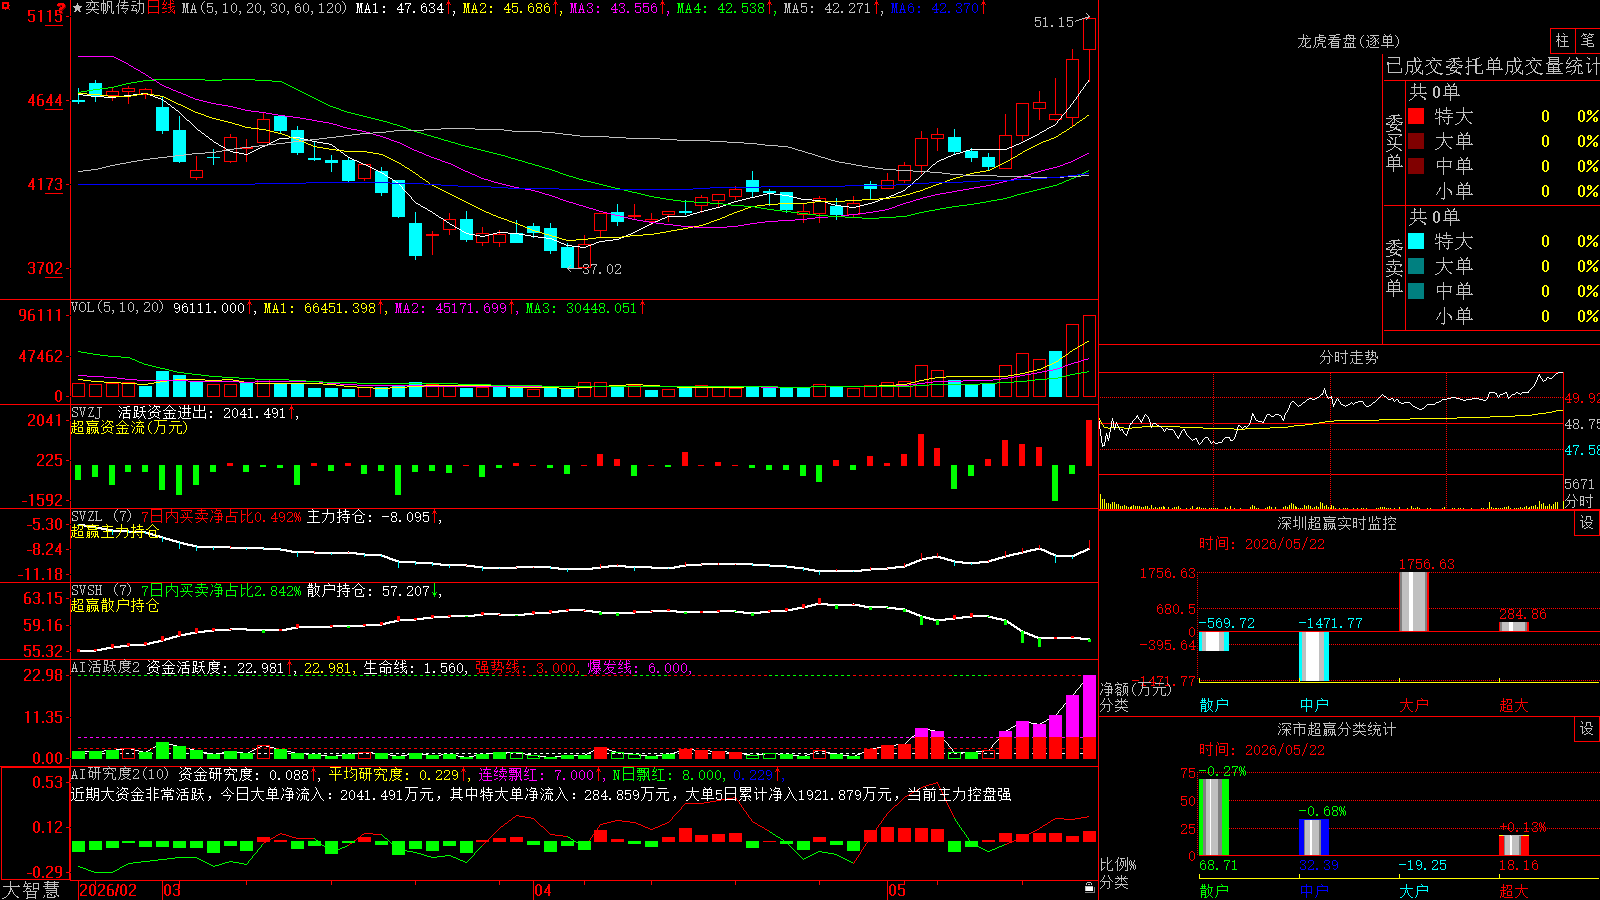1600x900 pixels.
Task: Click the 委买单 vertical label
Action: coord(1394,142)
